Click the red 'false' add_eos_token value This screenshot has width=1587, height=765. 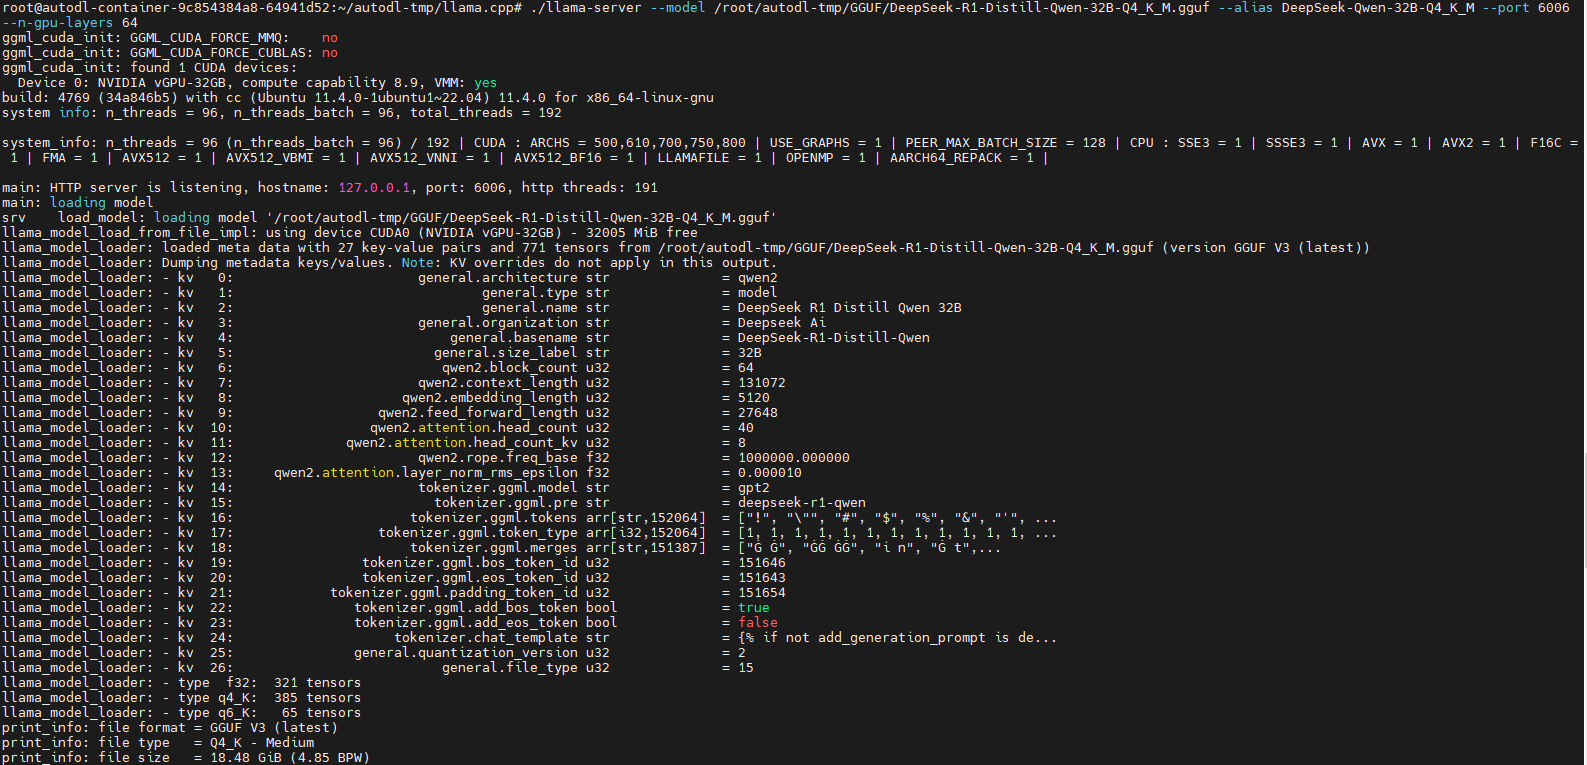[758, 623]
